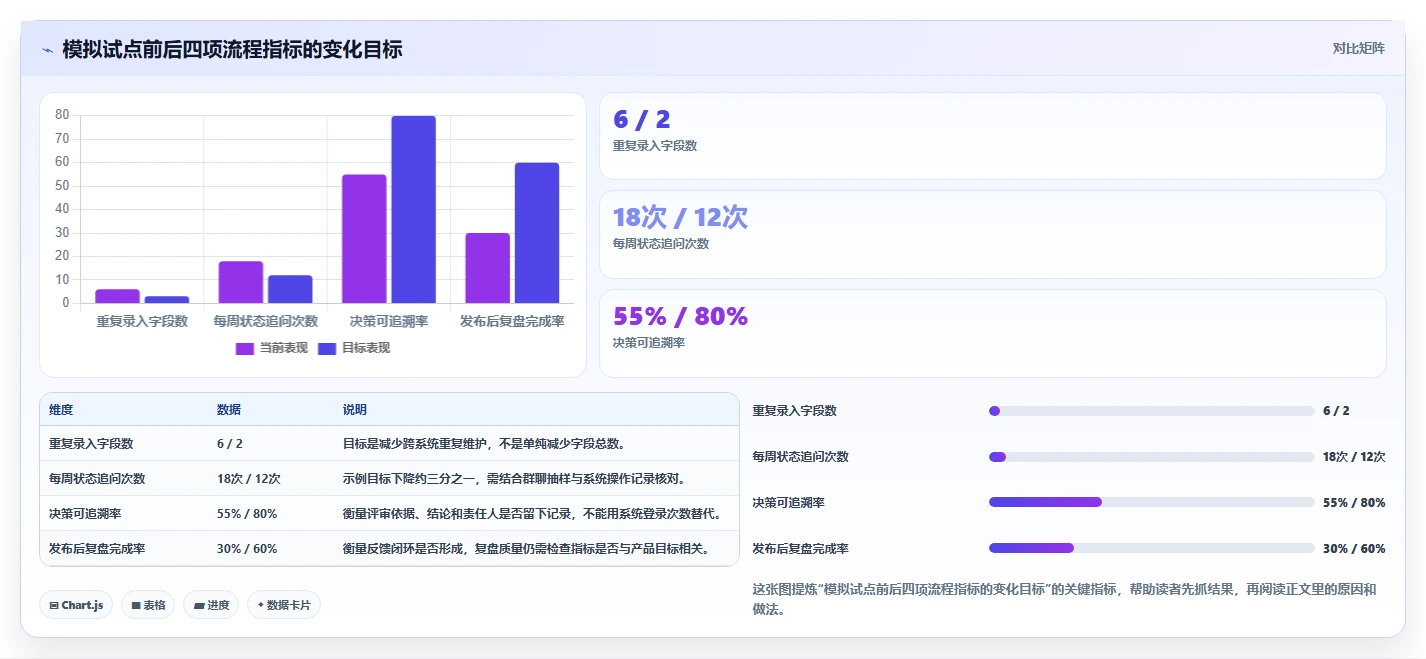Click the 目标表现 bar for 决策可追溯率
The image size is (1426, 659).
pos(413,209)
